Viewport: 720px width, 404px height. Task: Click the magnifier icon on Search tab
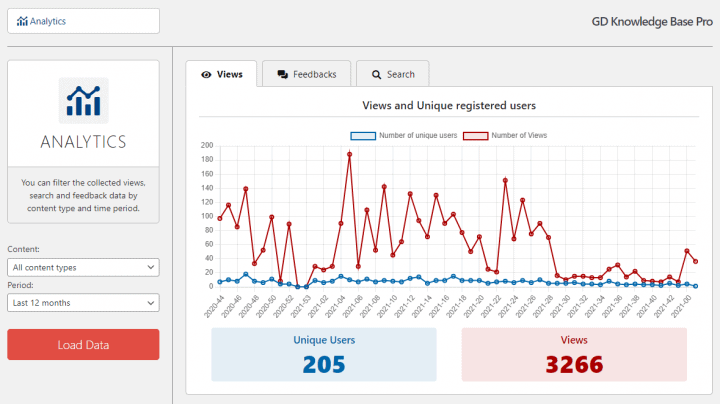377,74
